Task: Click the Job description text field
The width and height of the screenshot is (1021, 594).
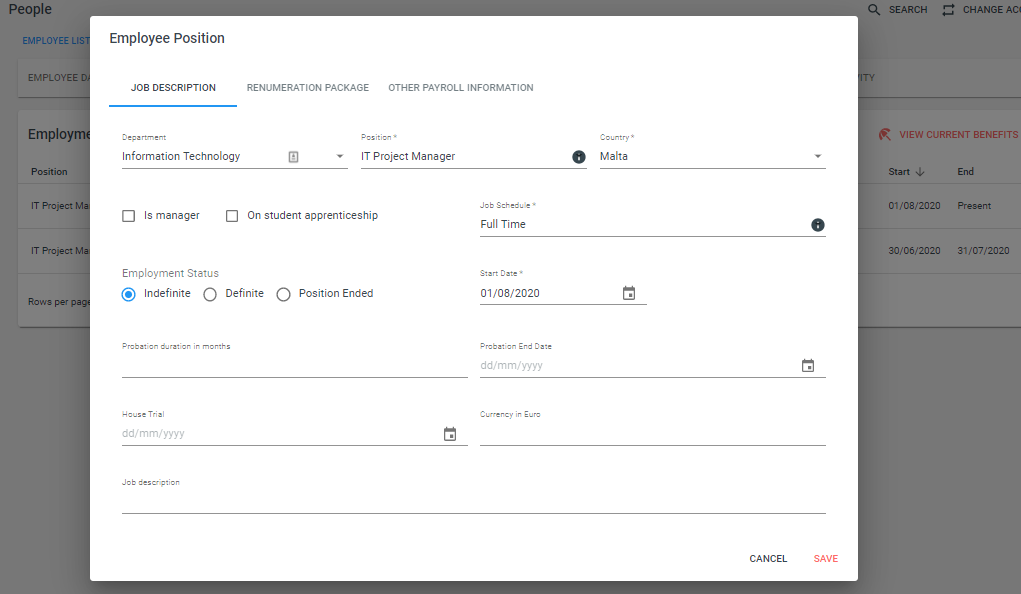Action: (x=473, y=502)
